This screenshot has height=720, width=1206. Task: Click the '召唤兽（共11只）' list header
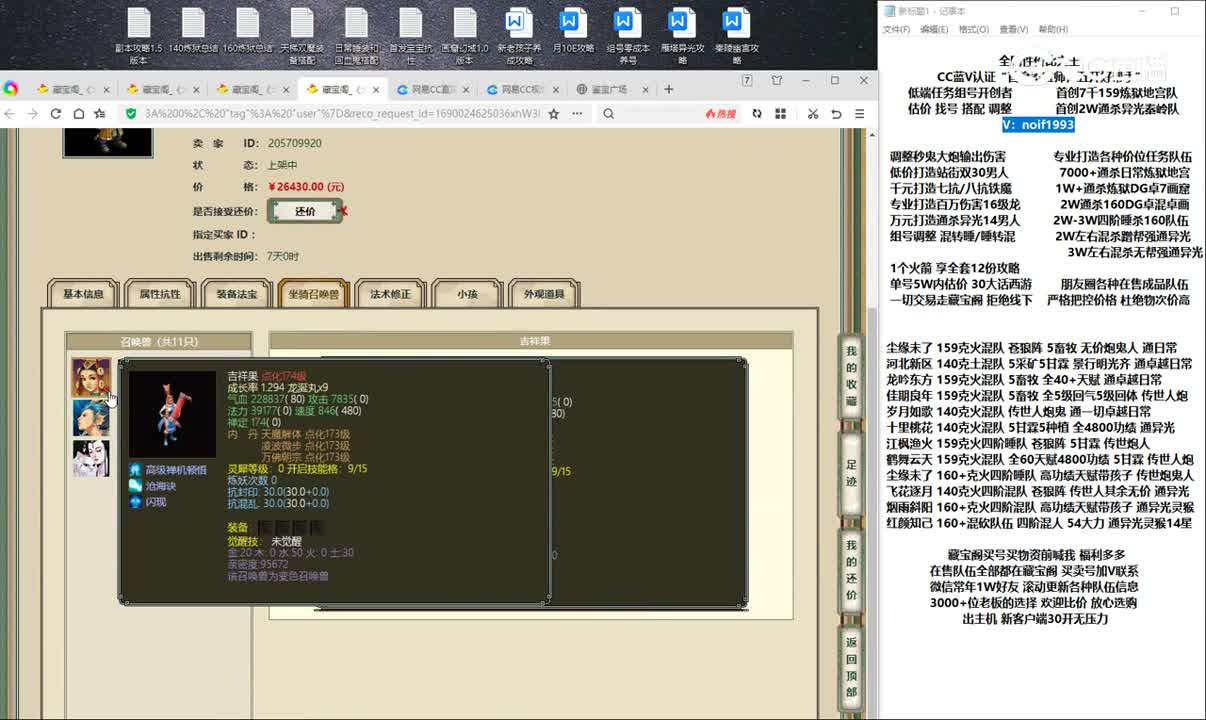[x=158, y=341]
